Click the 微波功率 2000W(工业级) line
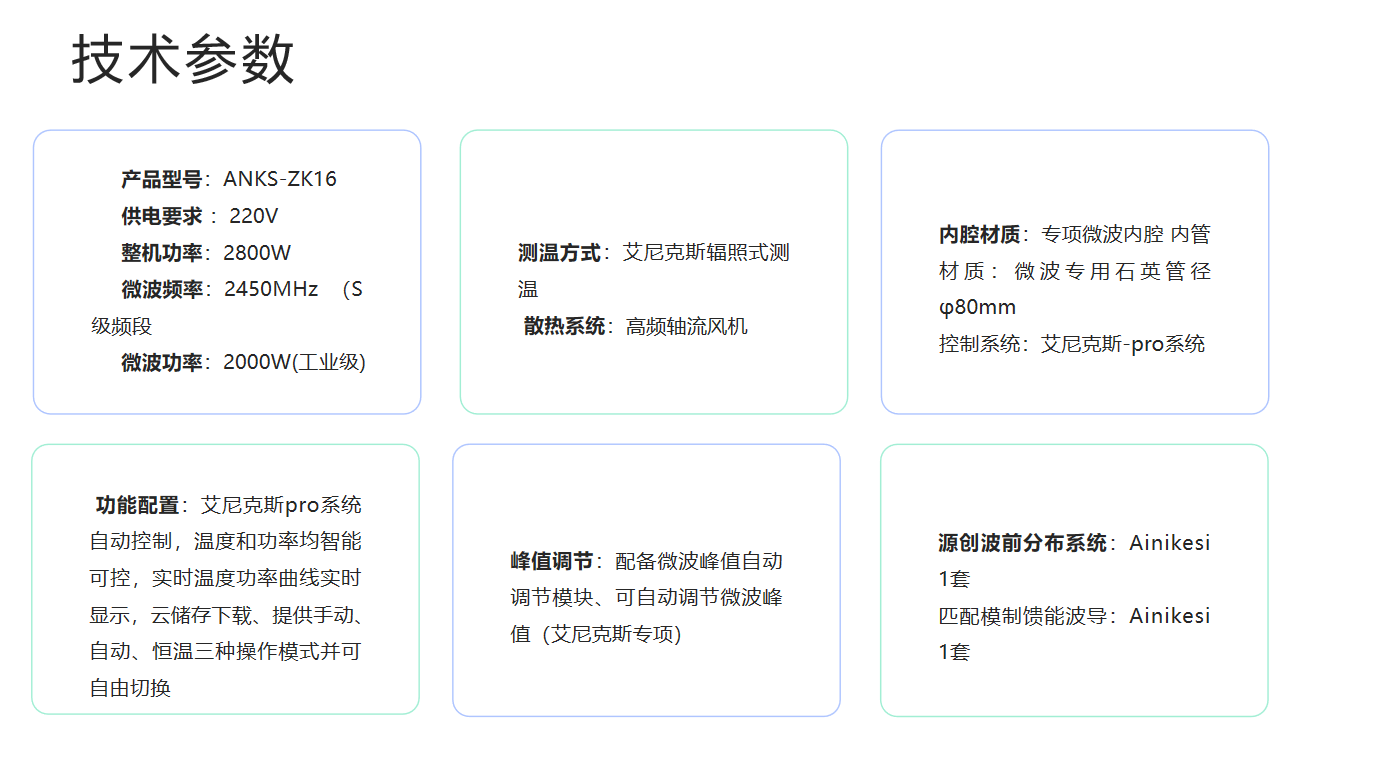Screen dimensions: 1384x771 [243, 363]
